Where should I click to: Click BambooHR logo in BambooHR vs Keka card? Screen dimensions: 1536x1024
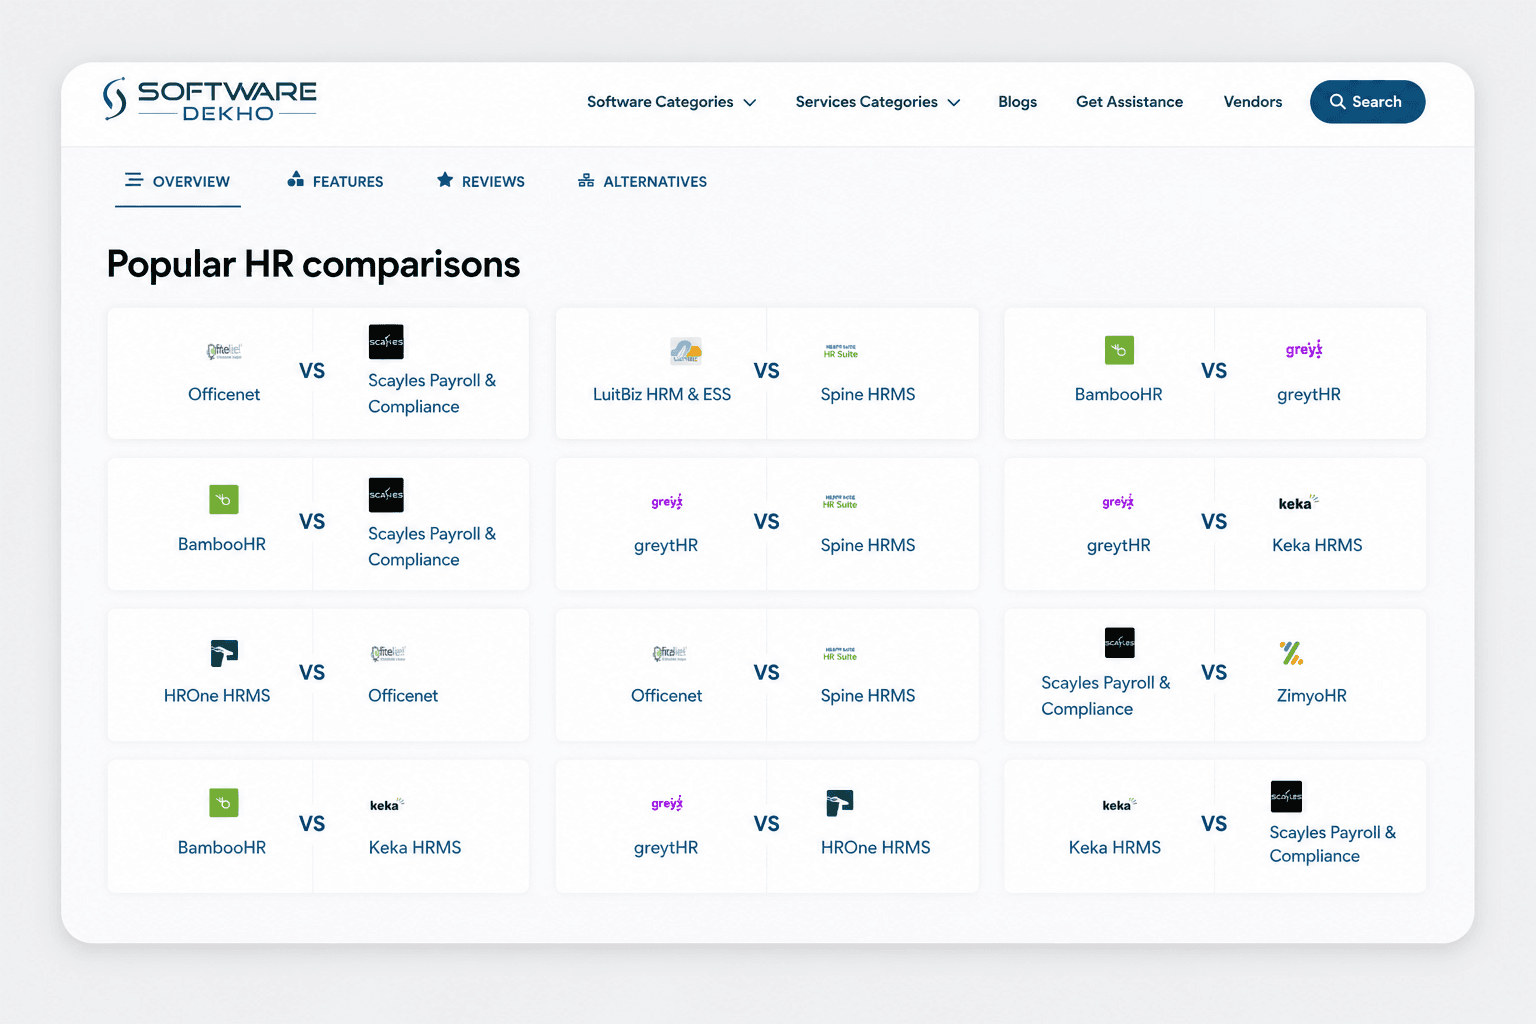224,802
